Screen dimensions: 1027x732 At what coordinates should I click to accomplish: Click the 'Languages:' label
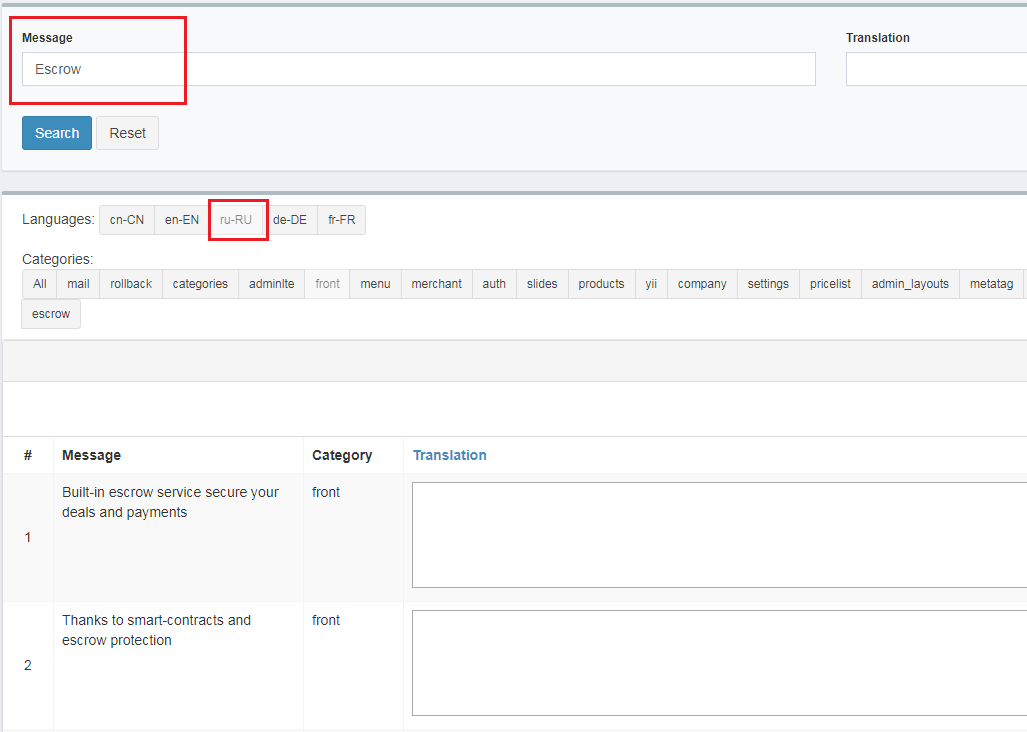coord(58,219)
